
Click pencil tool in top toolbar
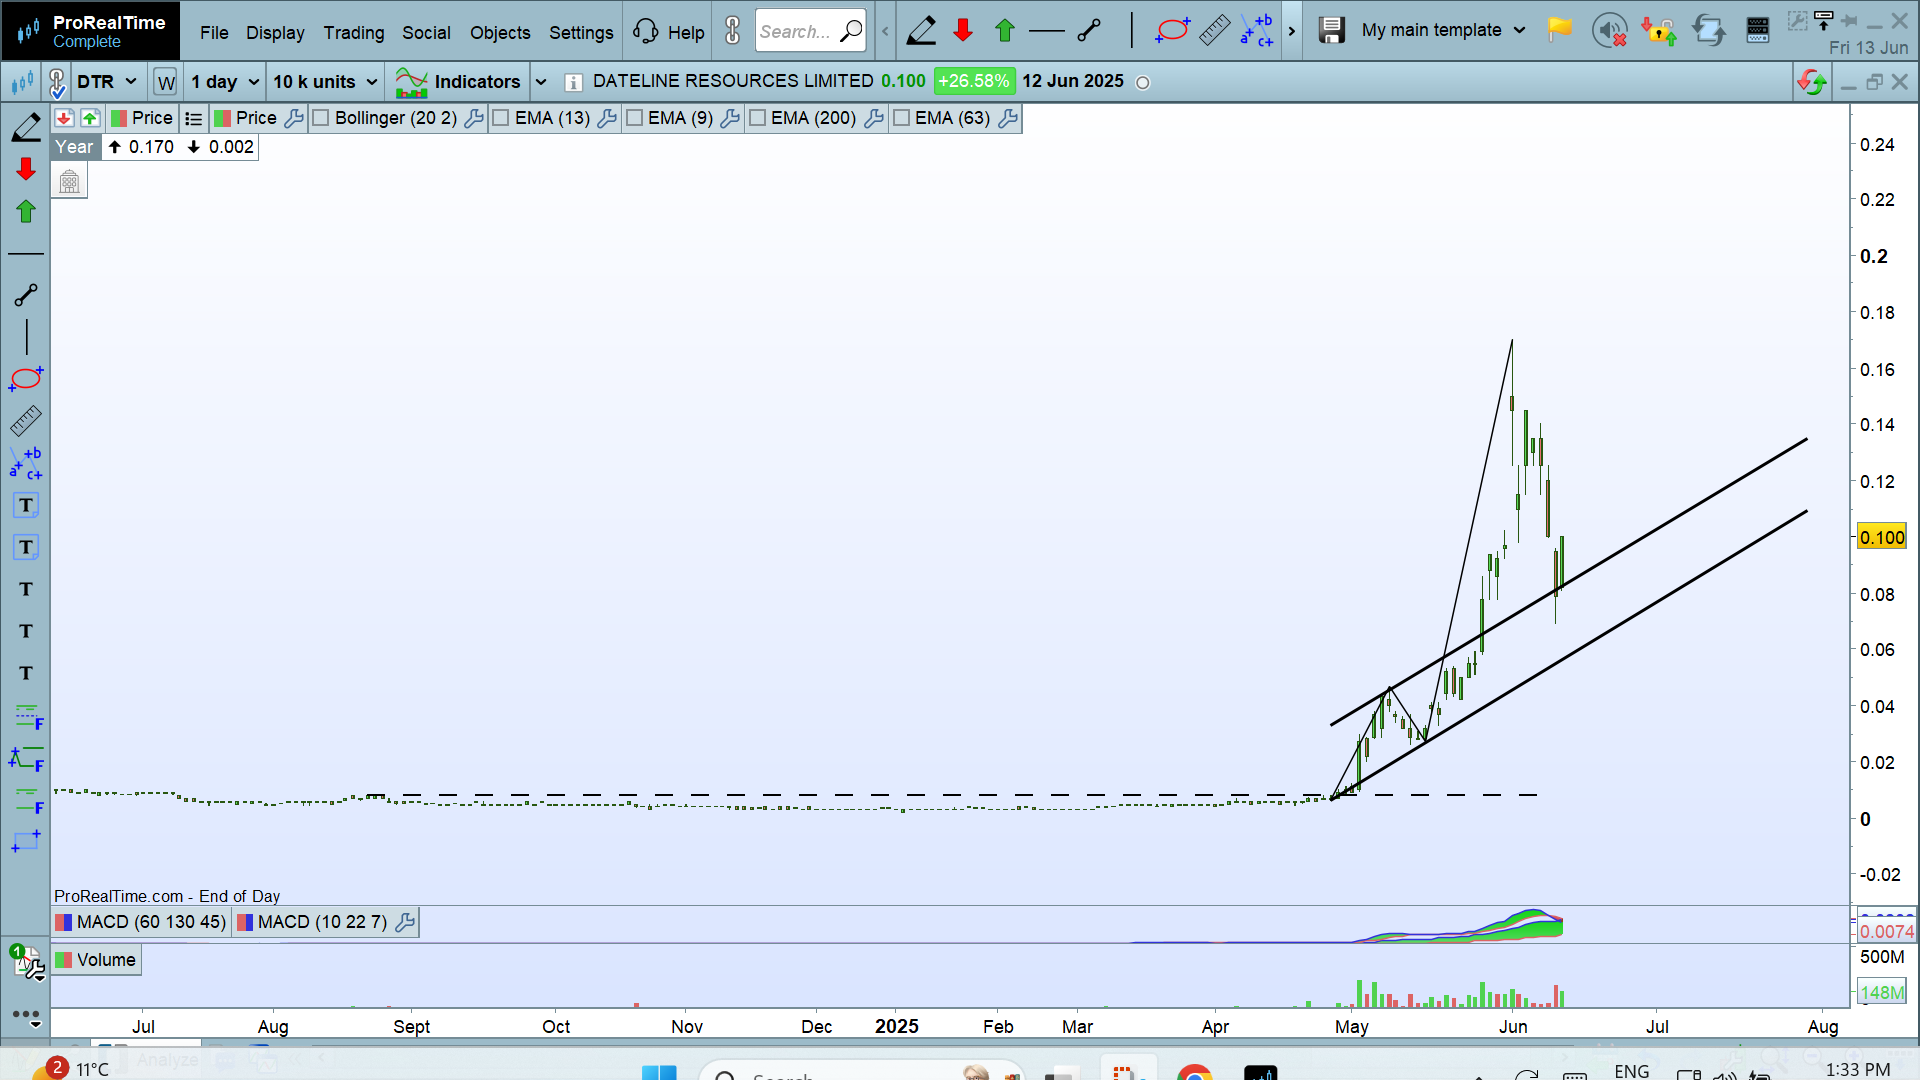(x=921, y=30)
